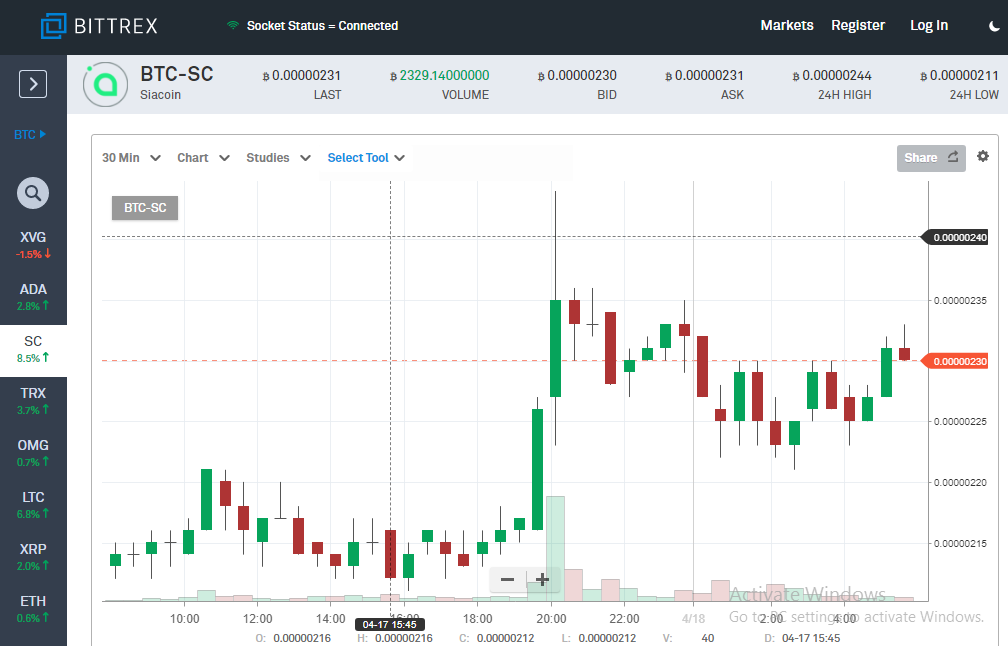Screen dimensions: 1008x646
Task: Open the 30 Min interval dropdown
Action: tap(131, 158)
